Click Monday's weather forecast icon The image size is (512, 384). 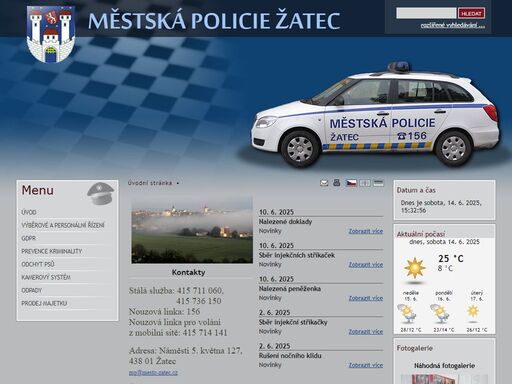pos(440,313)
